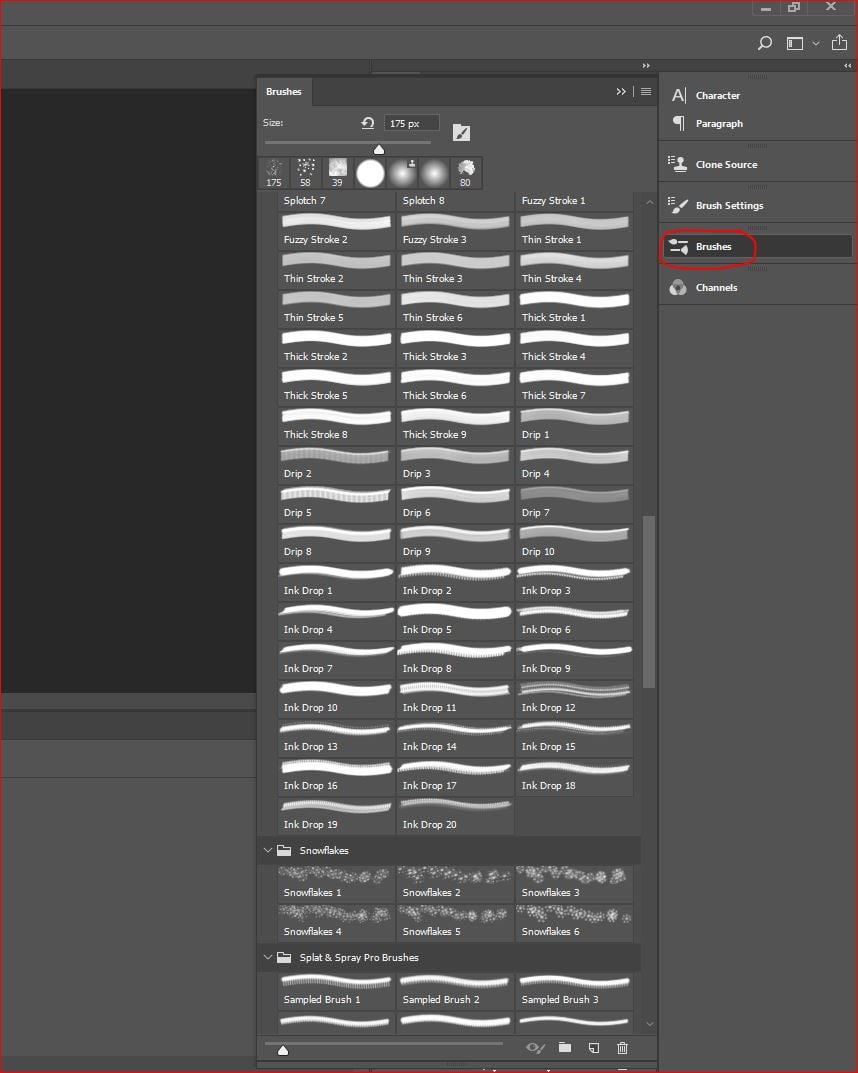Select the Thin Stroke 6 brush
This screenshot has height=1073, width=858.
[x=455, y=309]
